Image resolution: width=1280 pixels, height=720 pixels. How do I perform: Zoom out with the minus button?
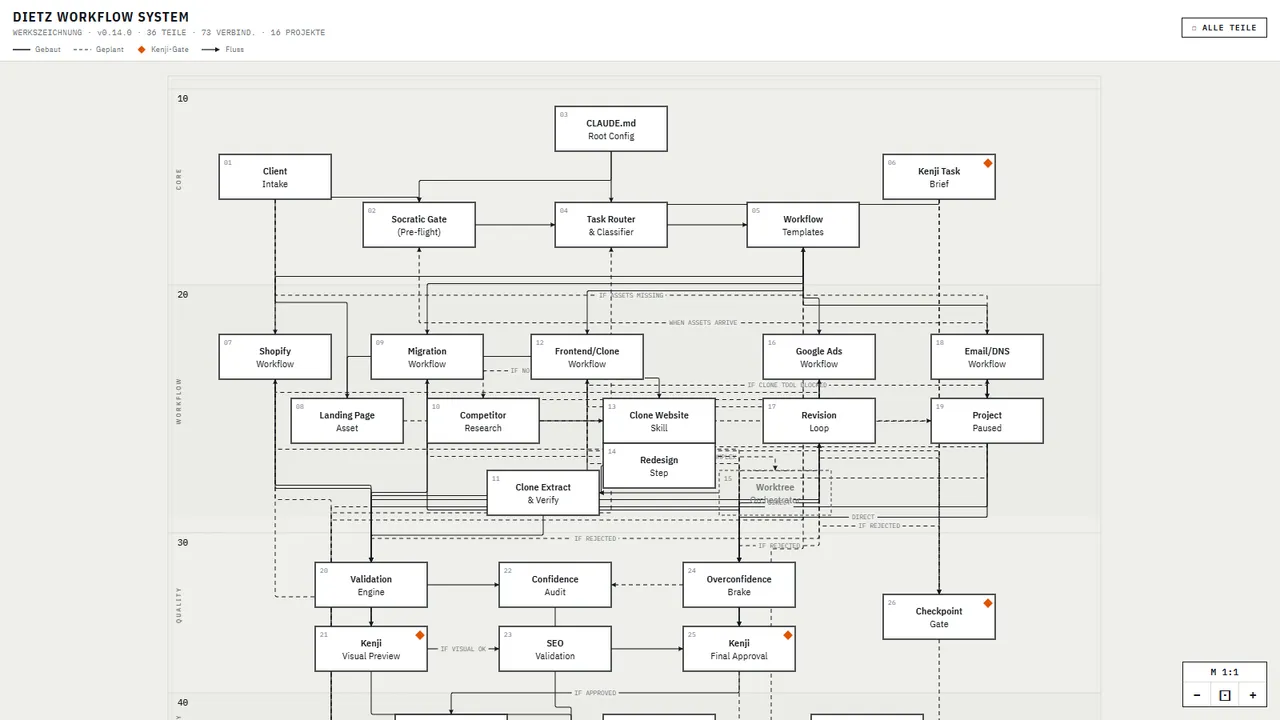pyautogui.click(x=1197, y=695)
